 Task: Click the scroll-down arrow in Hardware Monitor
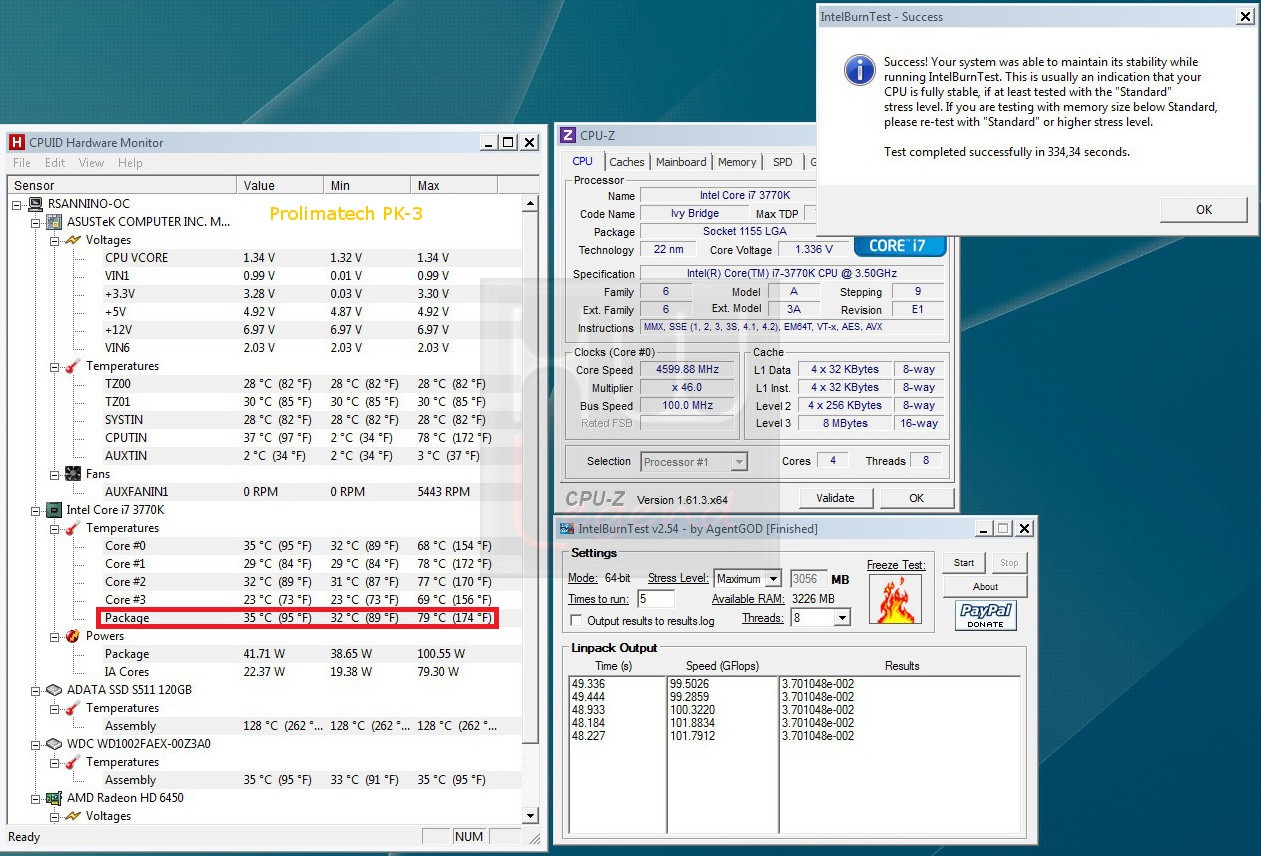point(530,816)
